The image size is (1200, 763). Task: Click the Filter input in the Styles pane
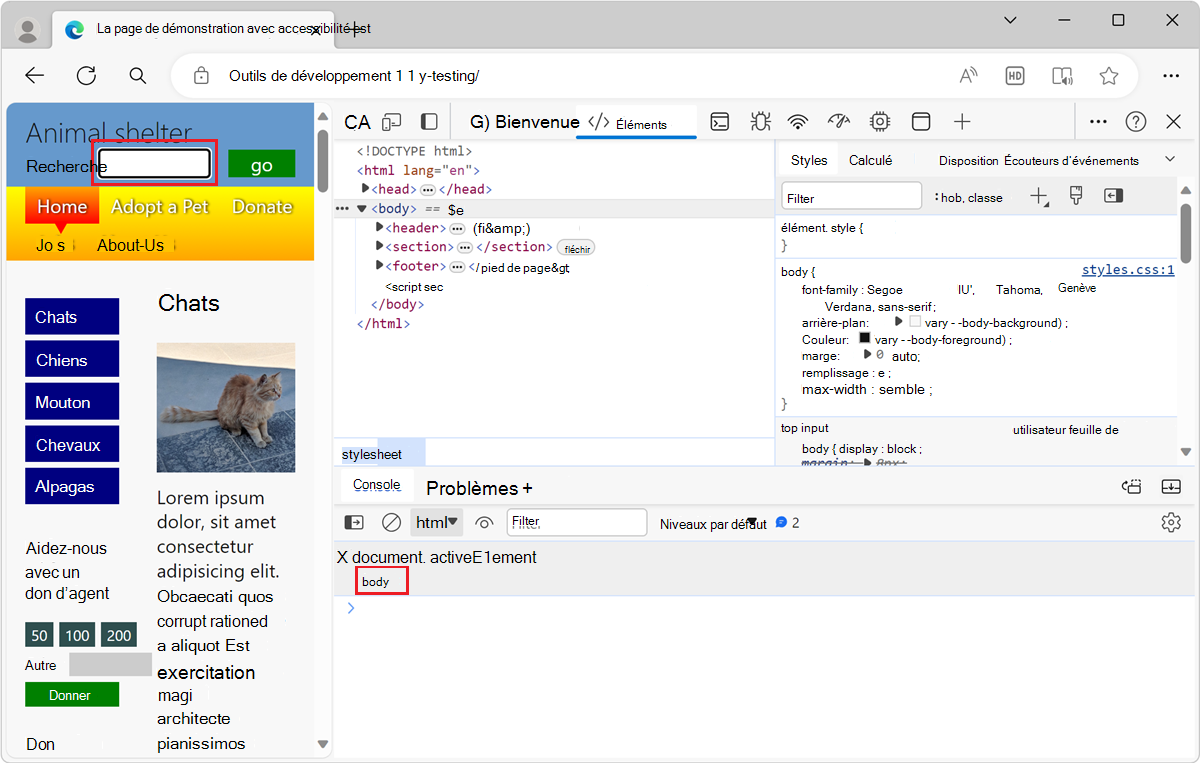coord(851,196)
